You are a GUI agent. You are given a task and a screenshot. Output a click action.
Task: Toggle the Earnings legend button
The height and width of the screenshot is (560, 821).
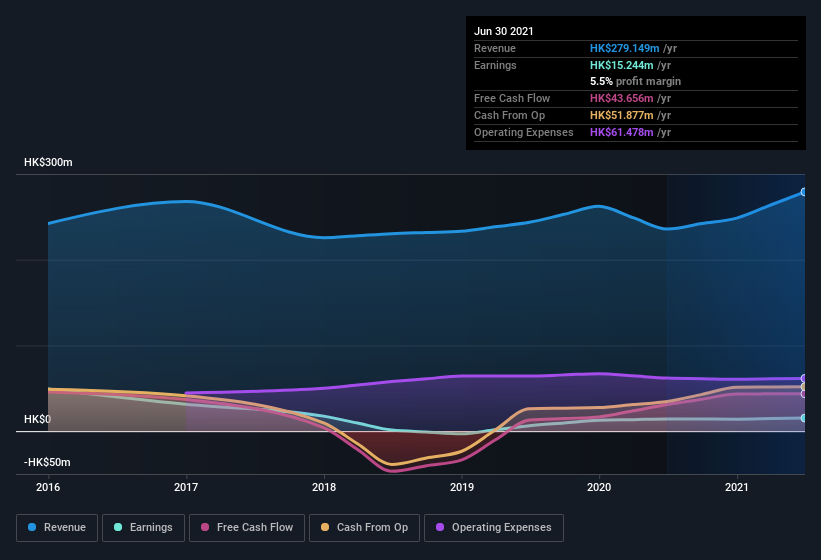143,528
